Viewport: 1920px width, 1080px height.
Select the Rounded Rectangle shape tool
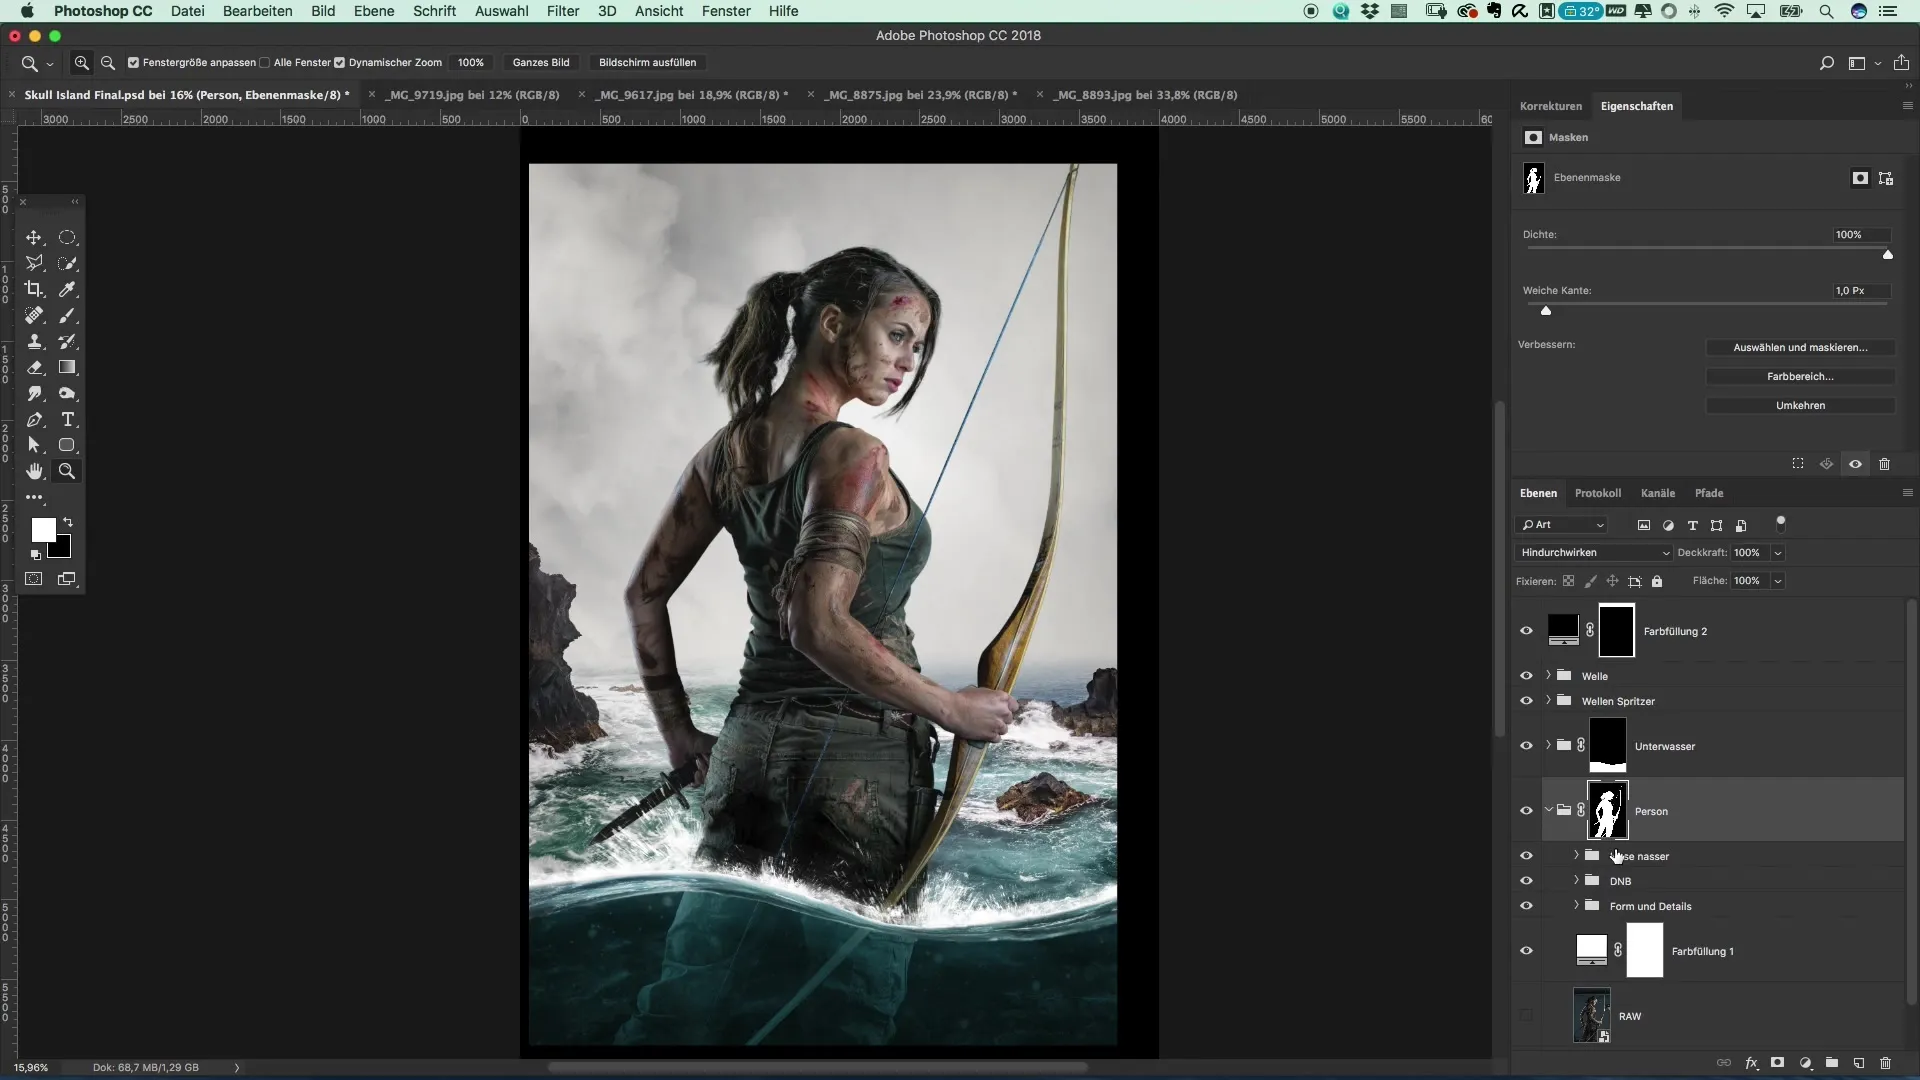point(67,445)
